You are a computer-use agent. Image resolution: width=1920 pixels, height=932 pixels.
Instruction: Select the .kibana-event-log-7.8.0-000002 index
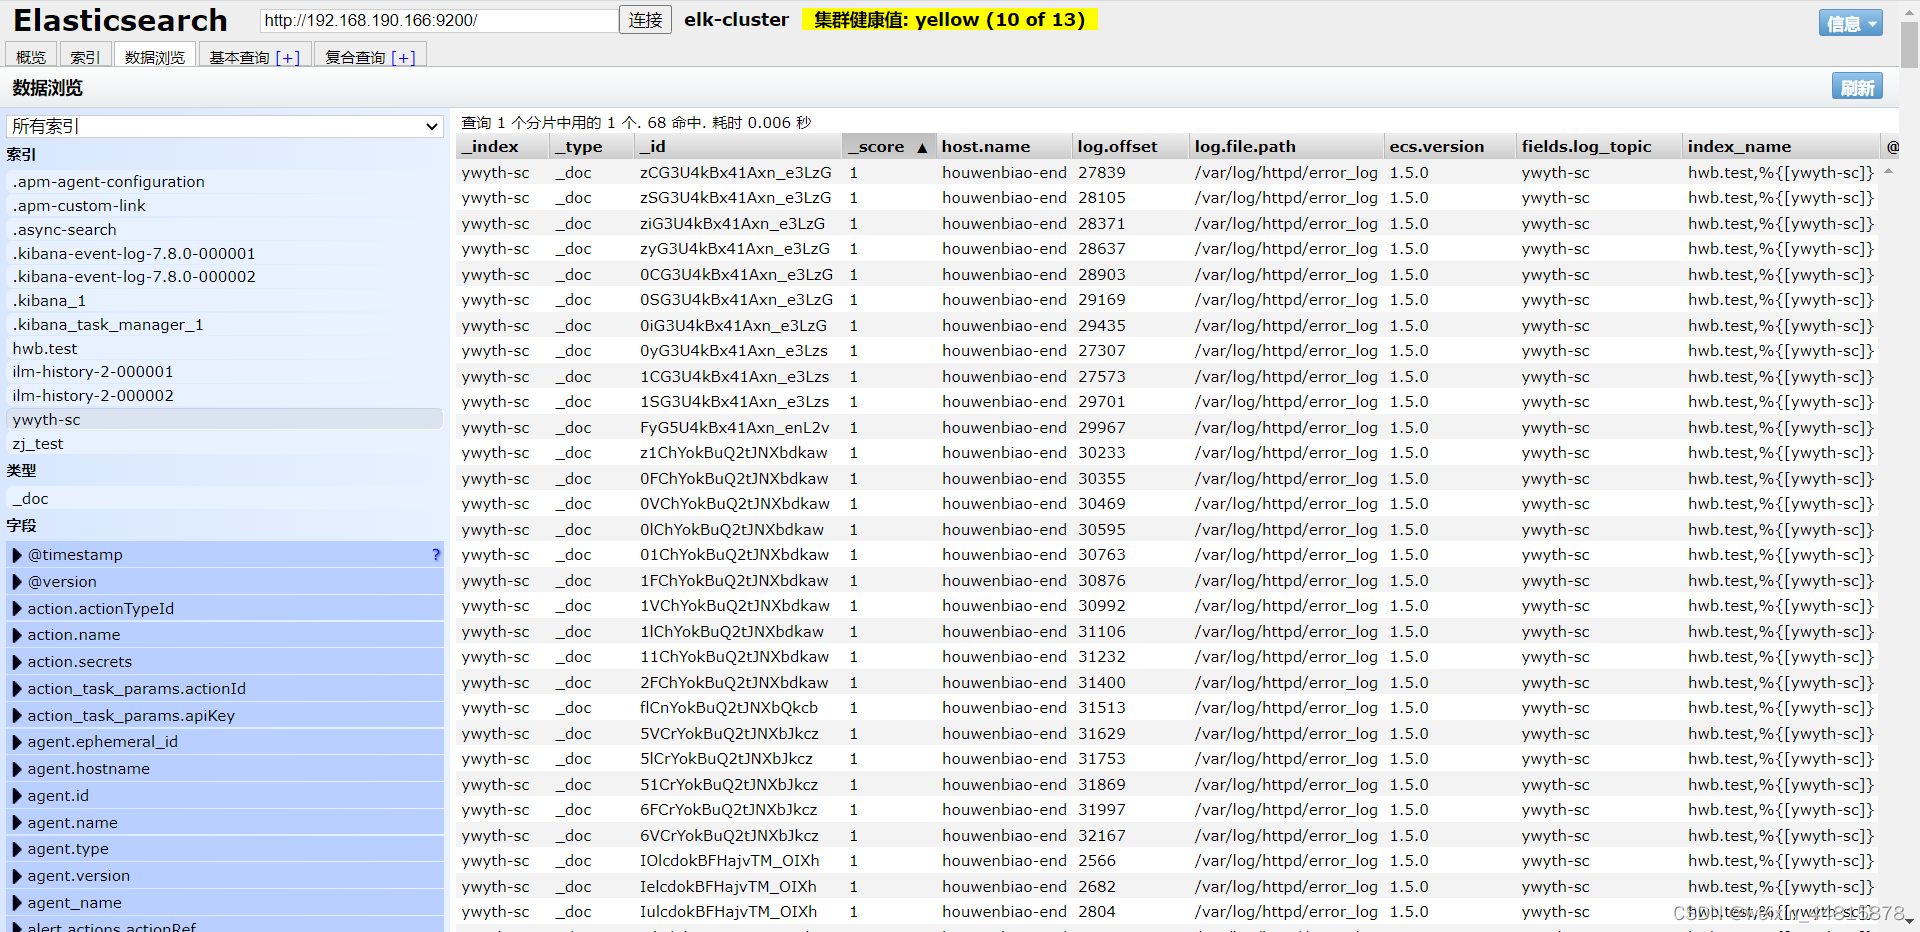[225, 277]
